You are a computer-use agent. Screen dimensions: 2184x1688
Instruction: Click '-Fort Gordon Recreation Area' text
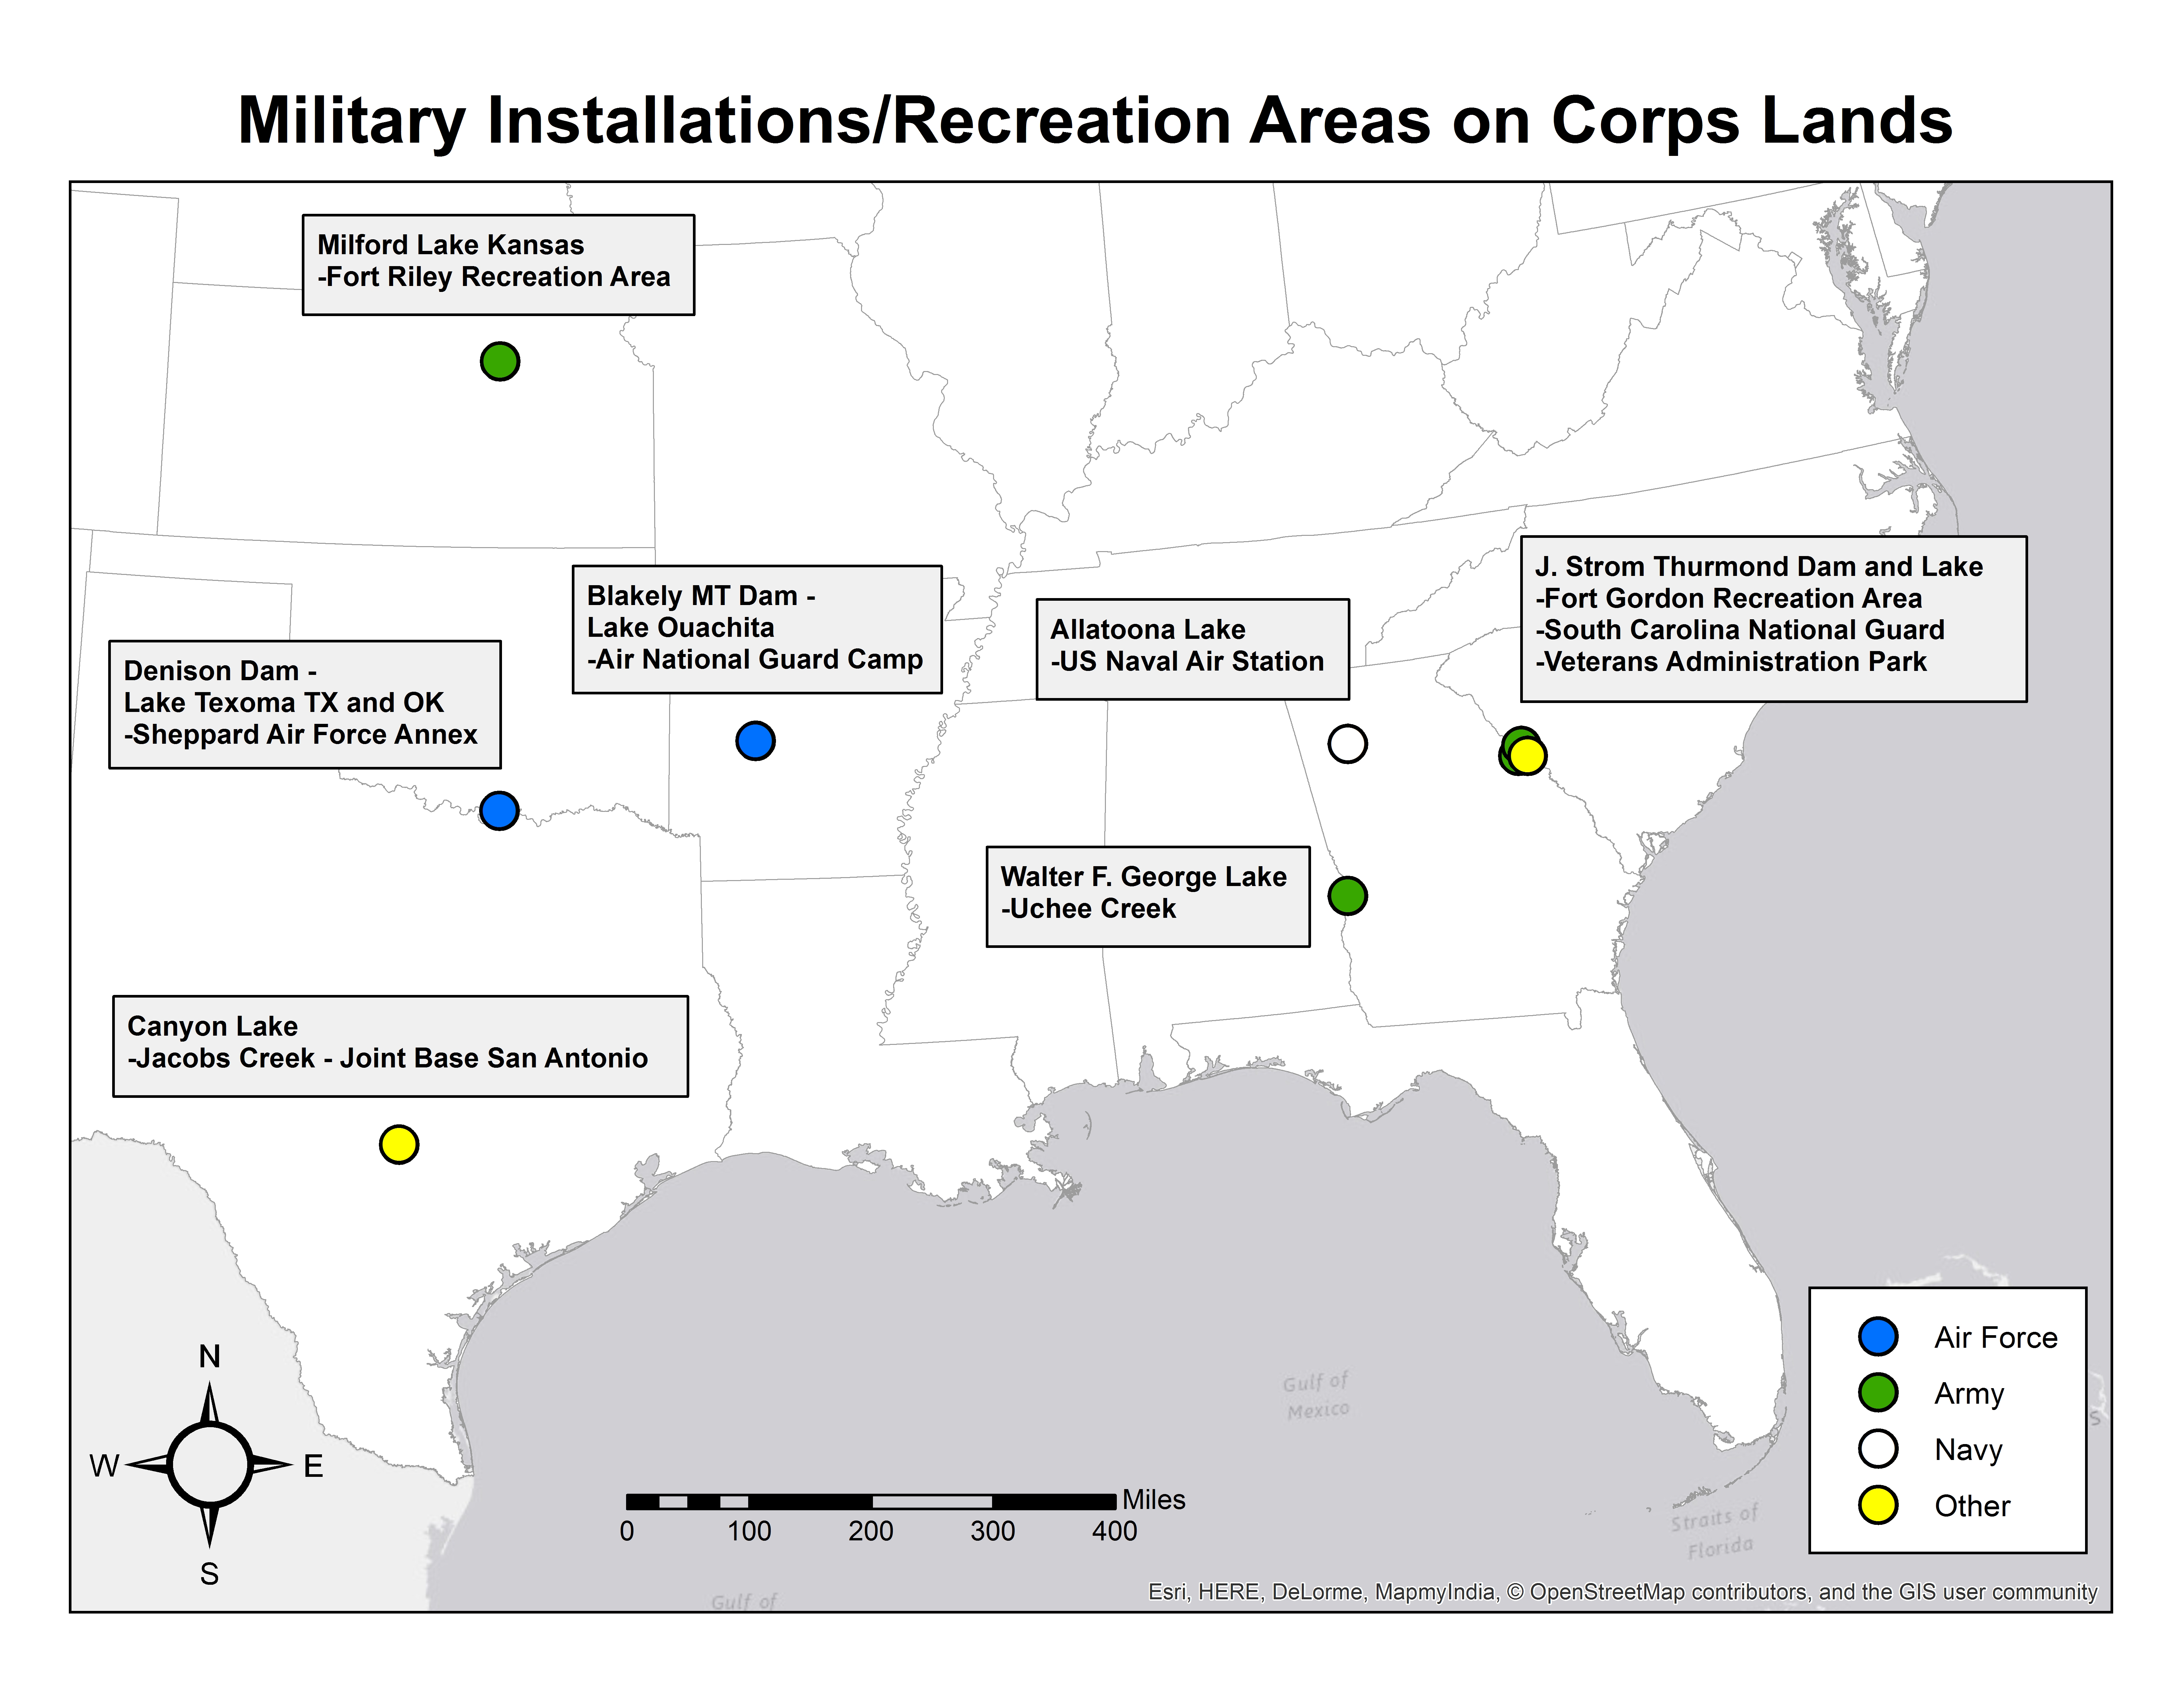click(1729, 599)
